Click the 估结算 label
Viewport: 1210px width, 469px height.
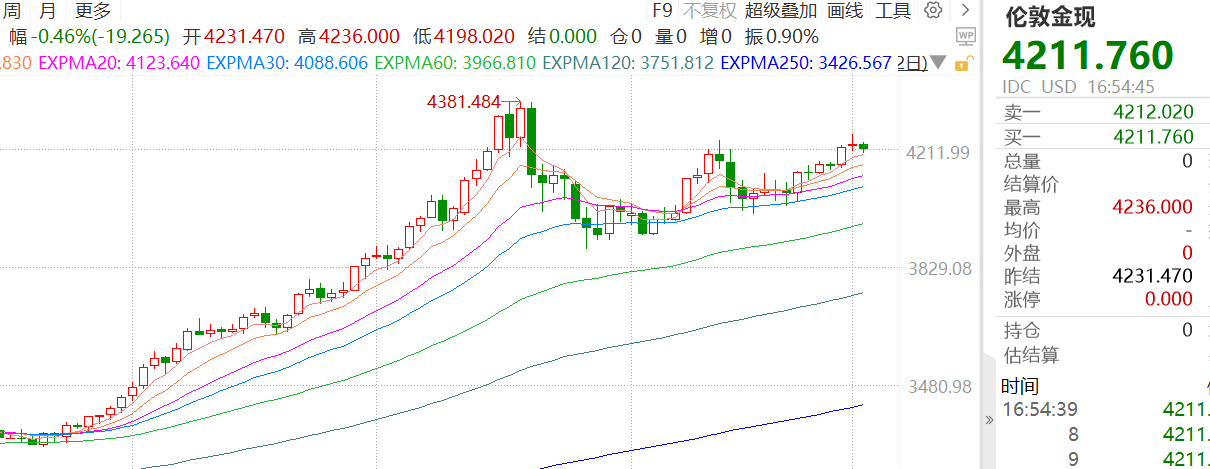[1031, 356]
